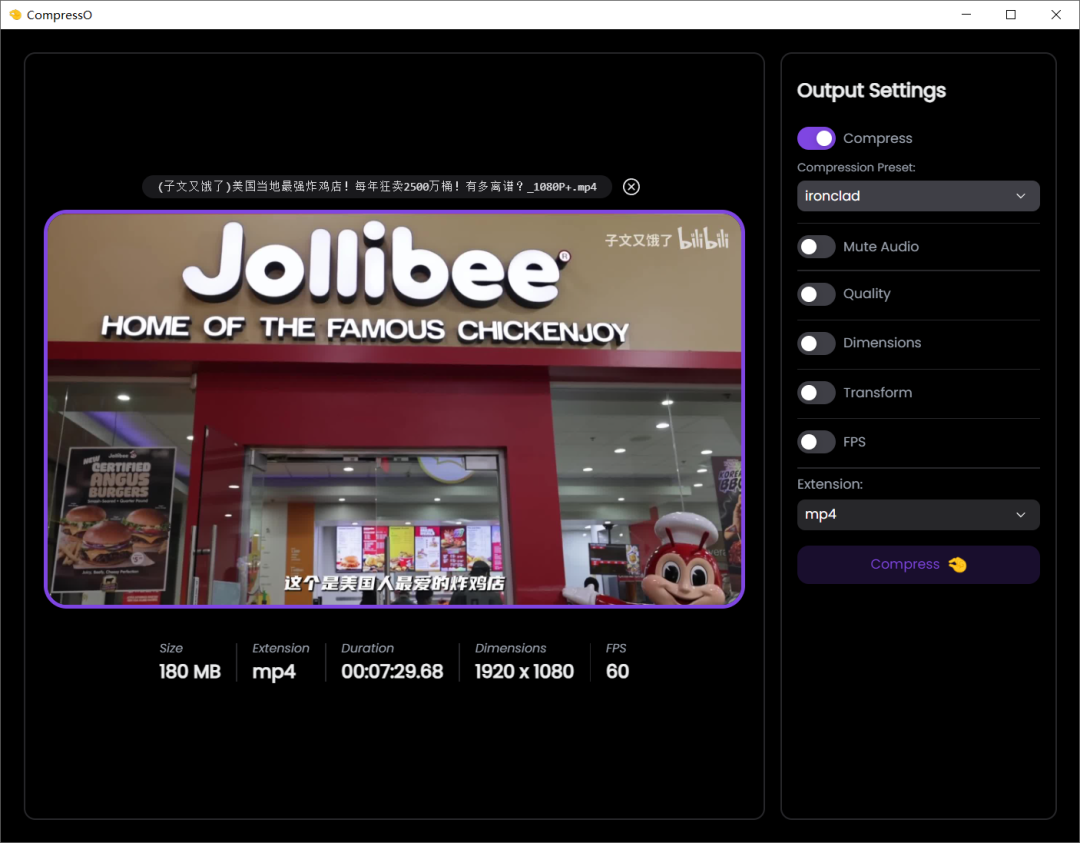Open the Compression Preset dropdown showing ironclad
The image size is (1080, 843).
point(917,196)
